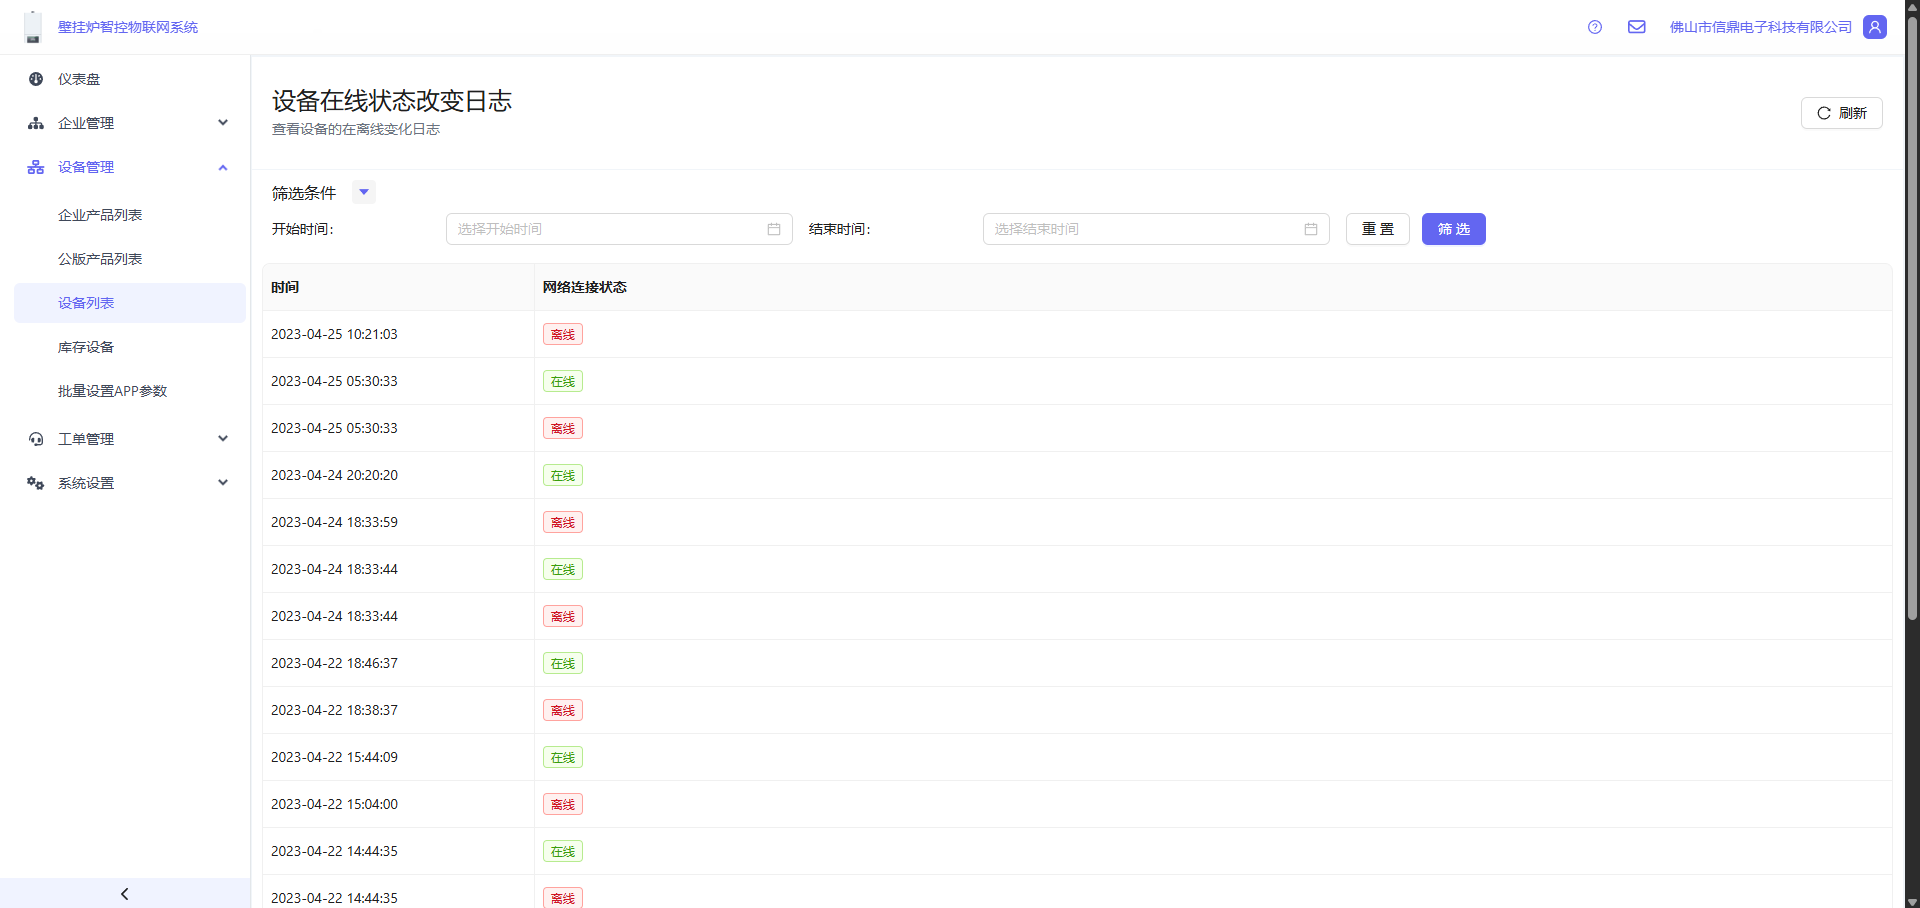This screenshot has height=908, width=1920.
Task: Expand the 系统设置 menu
Action: [125, 483]
